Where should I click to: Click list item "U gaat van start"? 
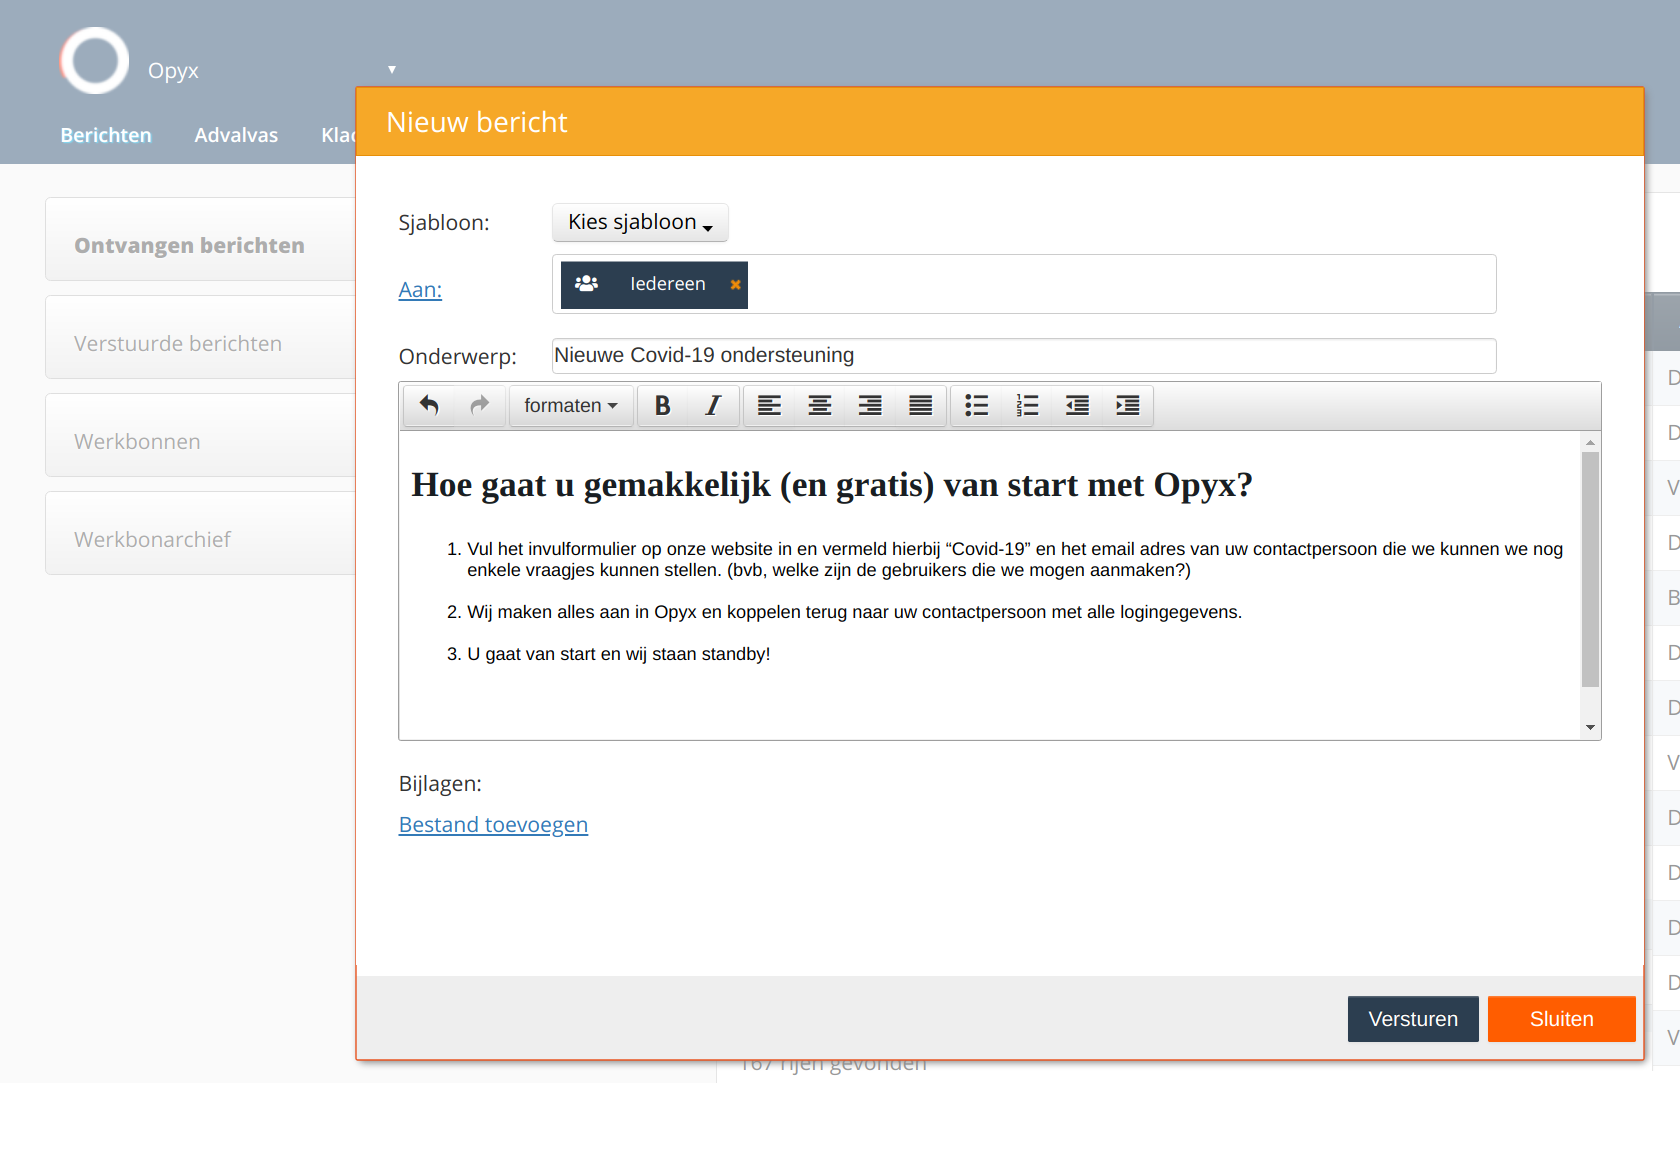[618, 654]
